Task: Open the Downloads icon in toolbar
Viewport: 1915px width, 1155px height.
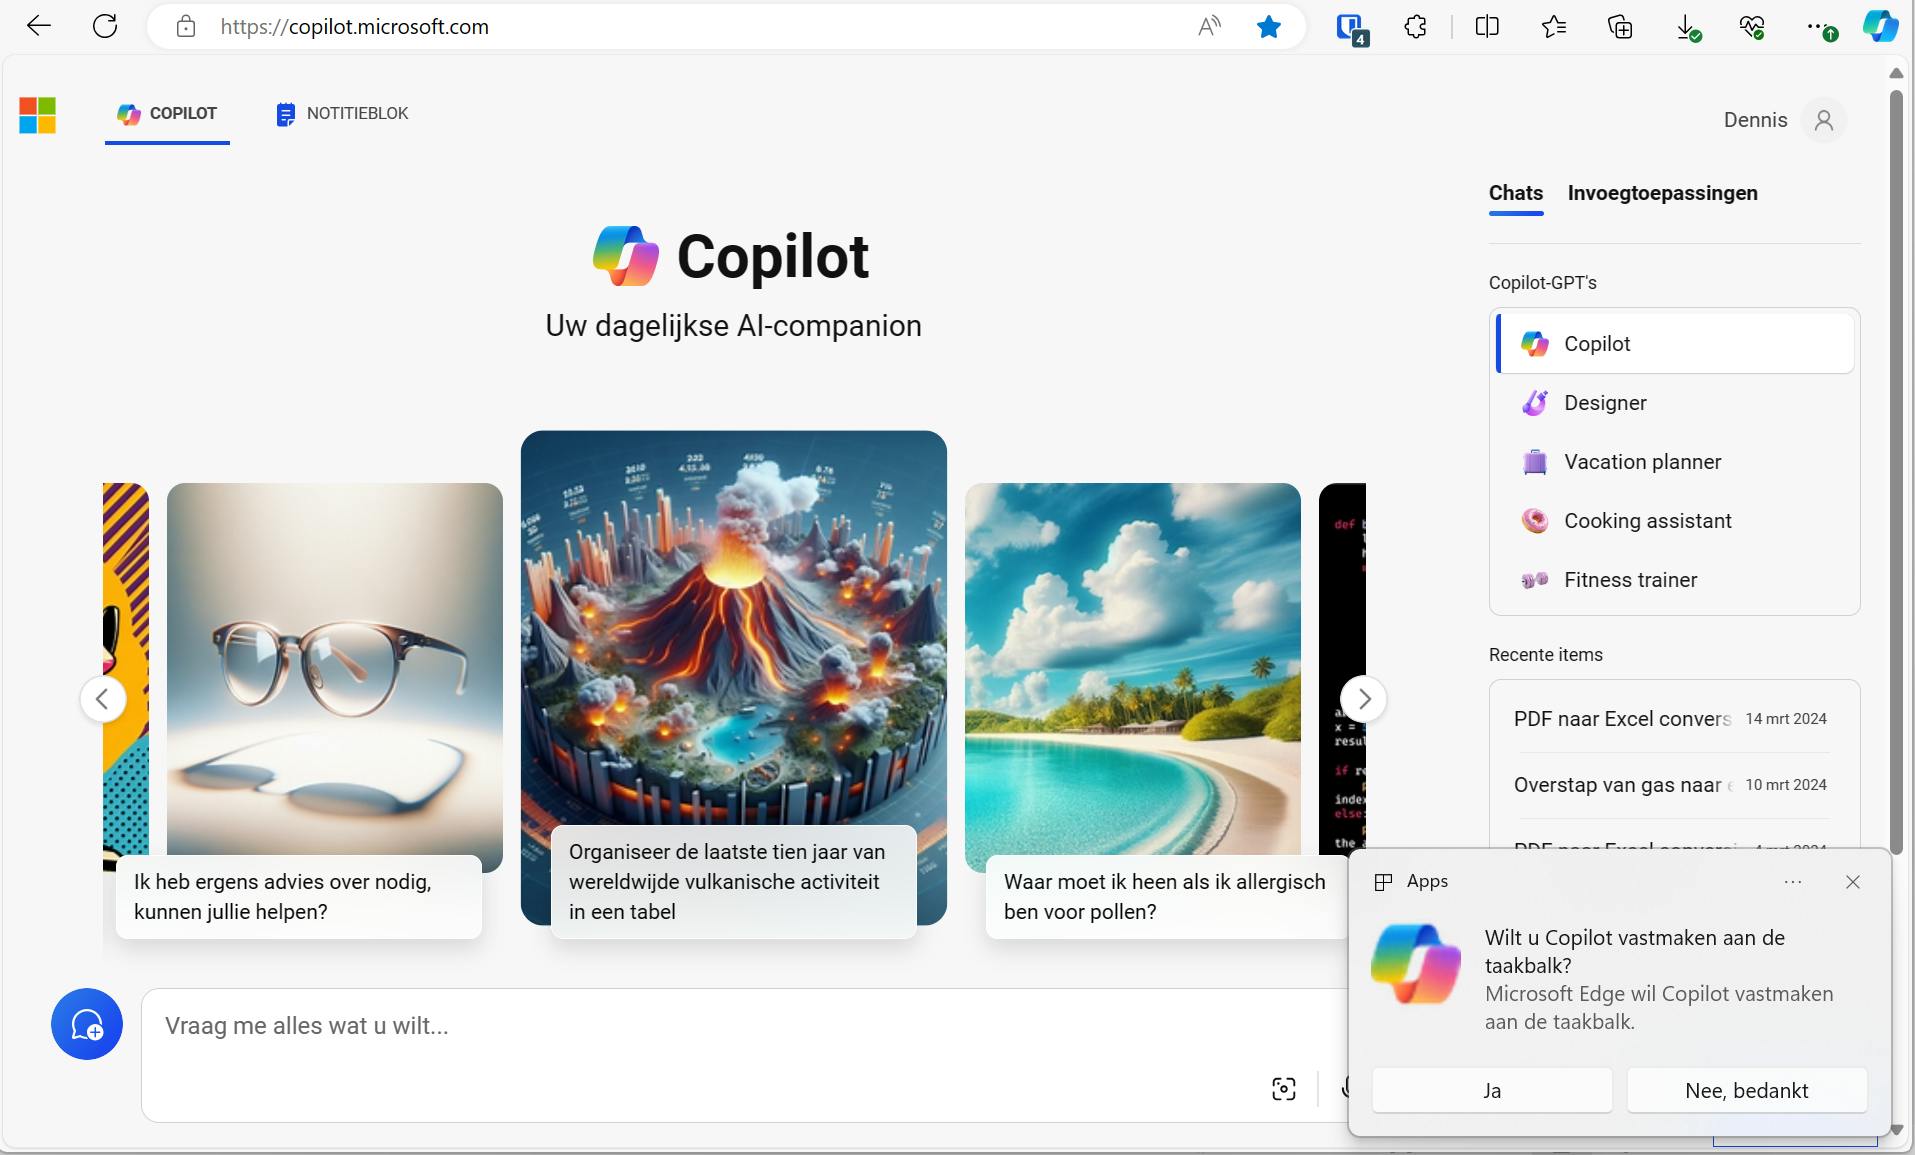Action: pyautogui.click(x=1687, y=27)
